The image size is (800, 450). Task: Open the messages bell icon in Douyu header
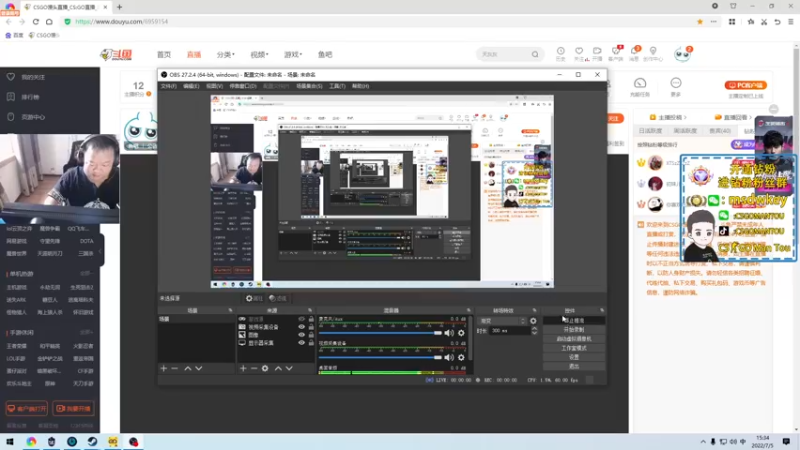pyautogui.click(x=634, y=51)
